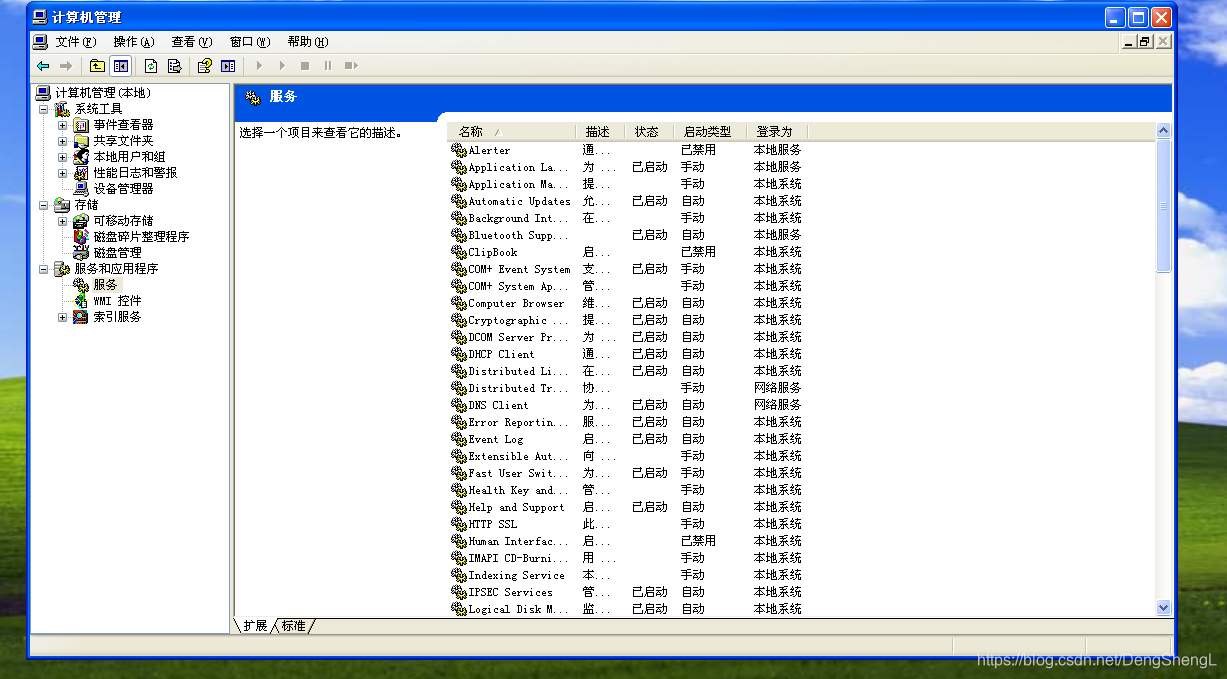Screen dimensions: 1227x679
Task: Open the 操作(A) menu
Action: pos(134,42)
